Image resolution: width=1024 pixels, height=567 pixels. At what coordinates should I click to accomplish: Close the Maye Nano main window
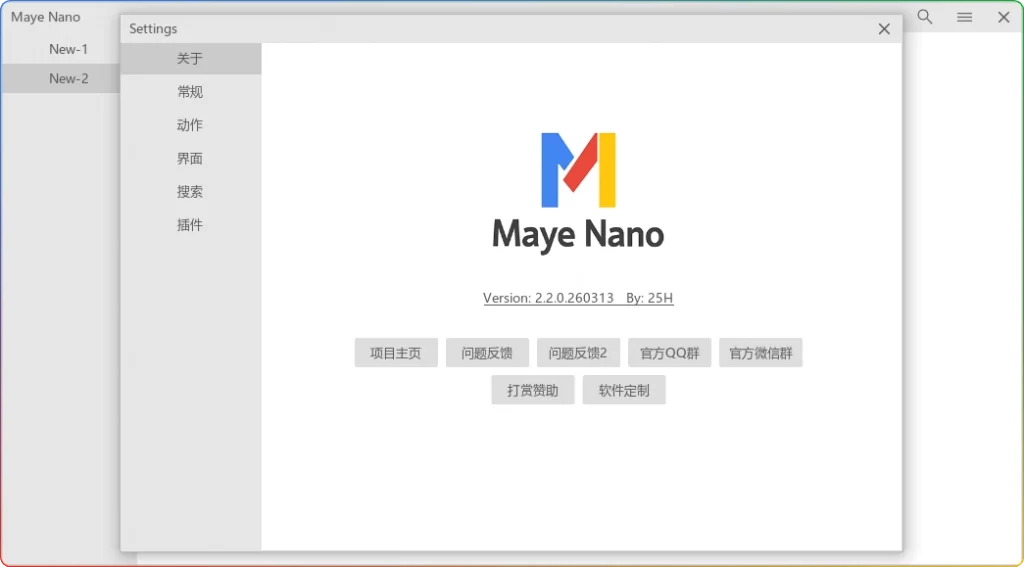click(x=1004, y=17)
